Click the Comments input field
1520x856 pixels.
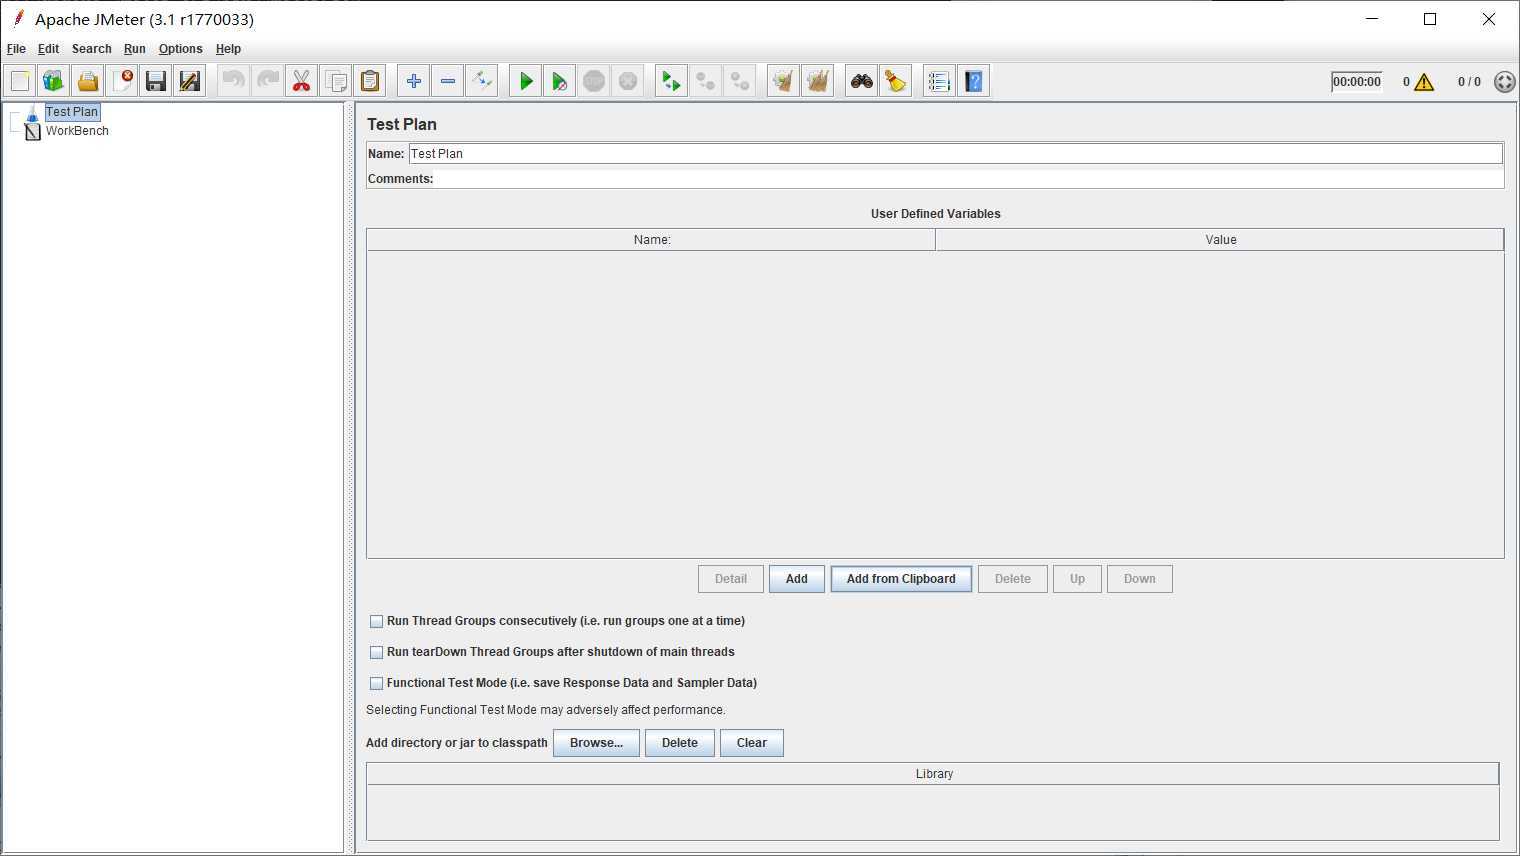point(968,179)
